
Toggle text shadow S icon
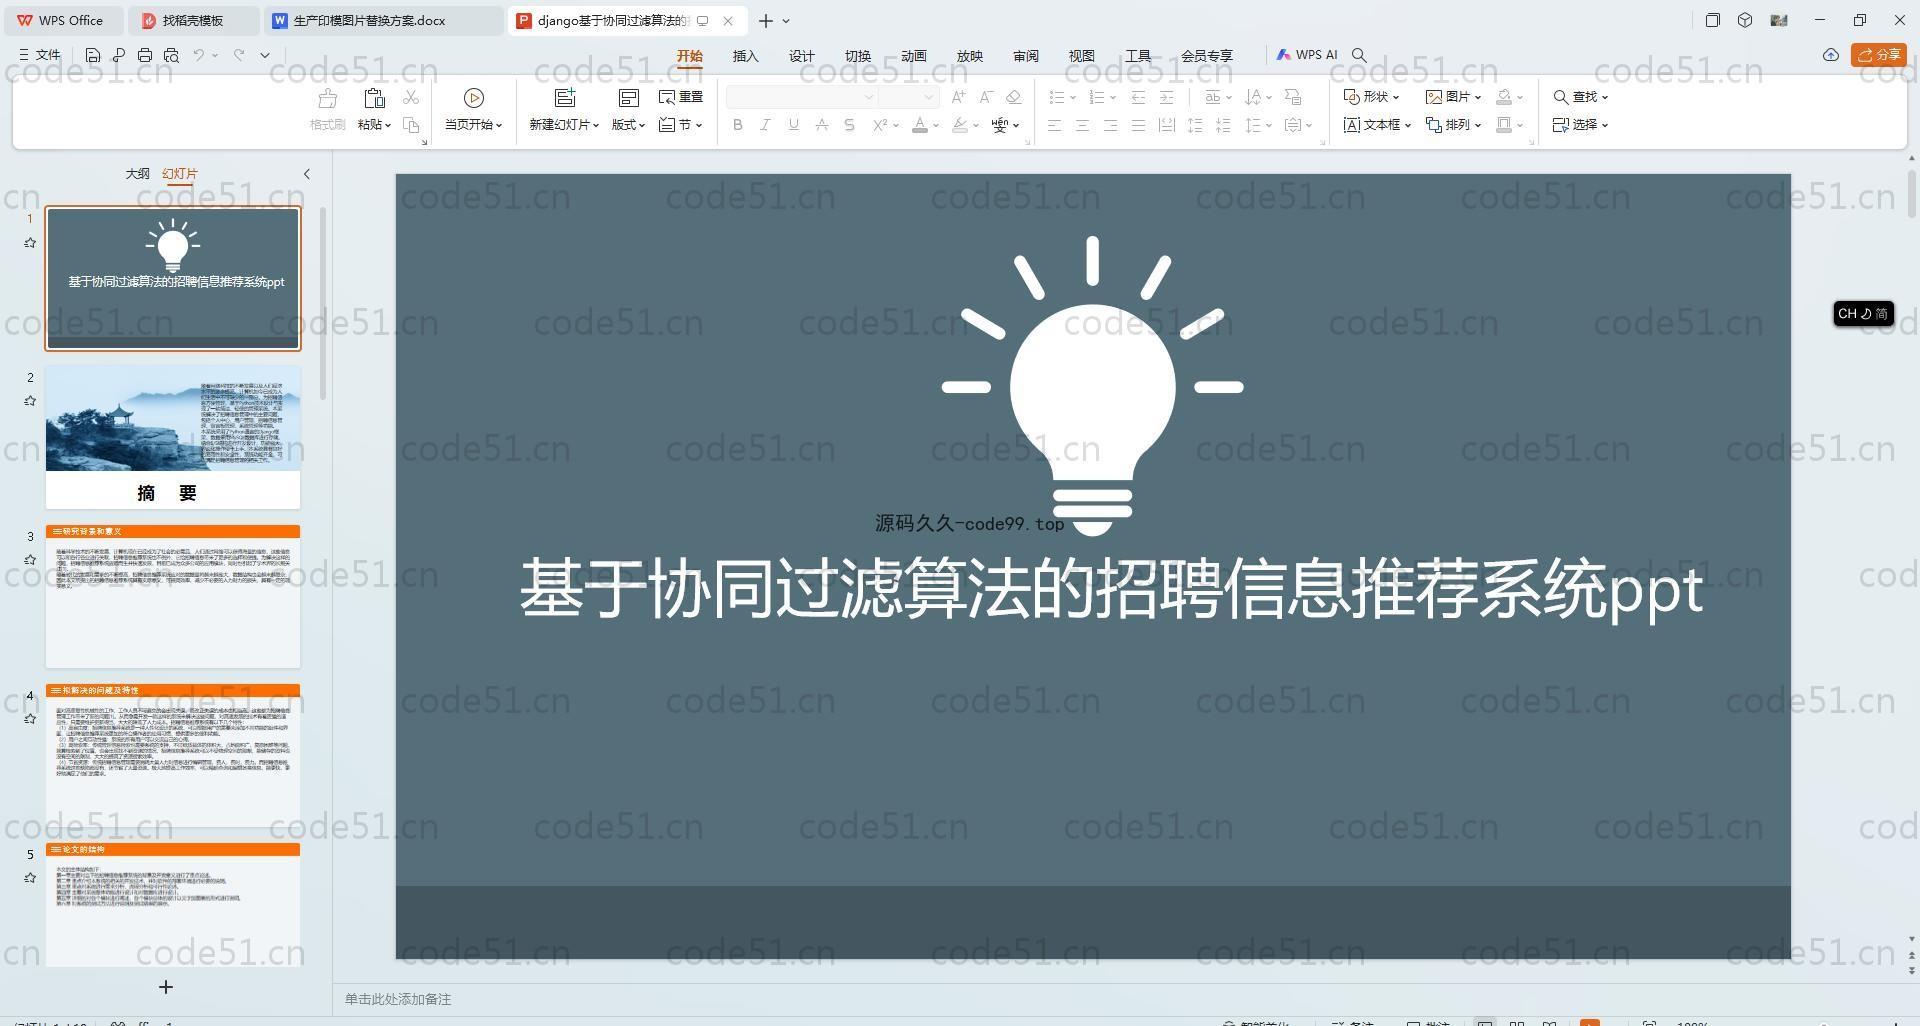point(849,125)
